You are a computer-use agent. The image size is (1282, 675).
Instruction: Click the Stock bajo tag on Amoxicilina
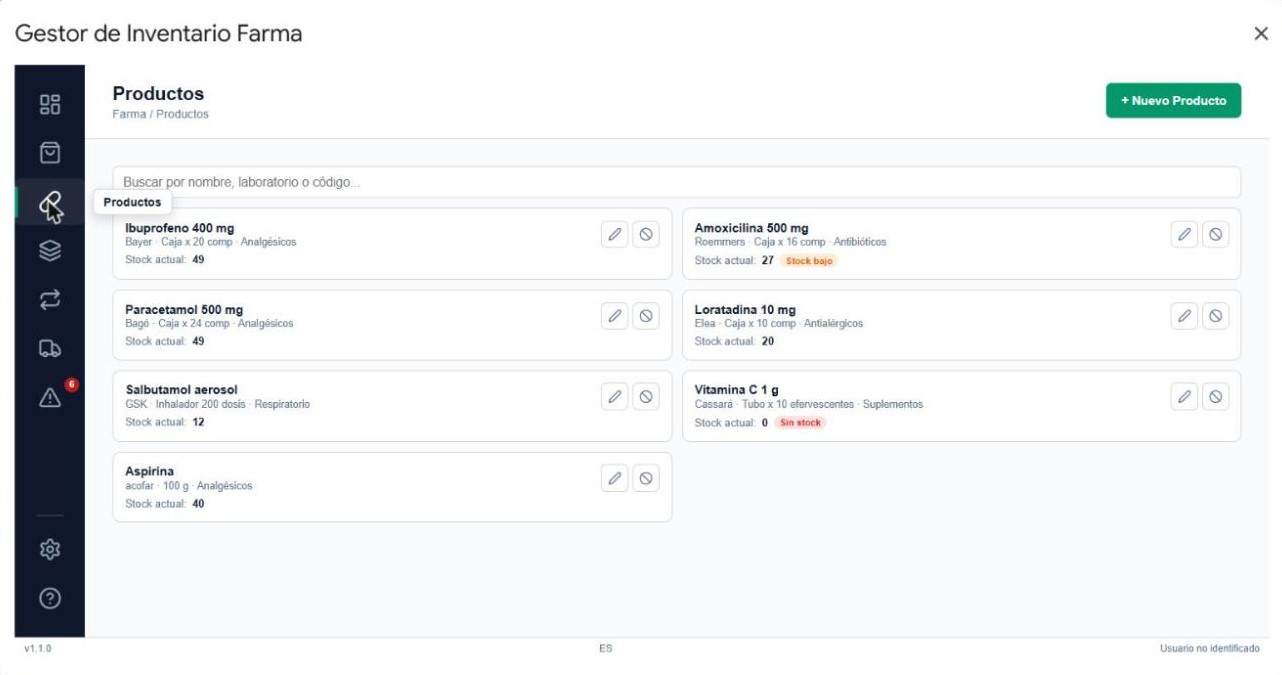pos(808,261)
